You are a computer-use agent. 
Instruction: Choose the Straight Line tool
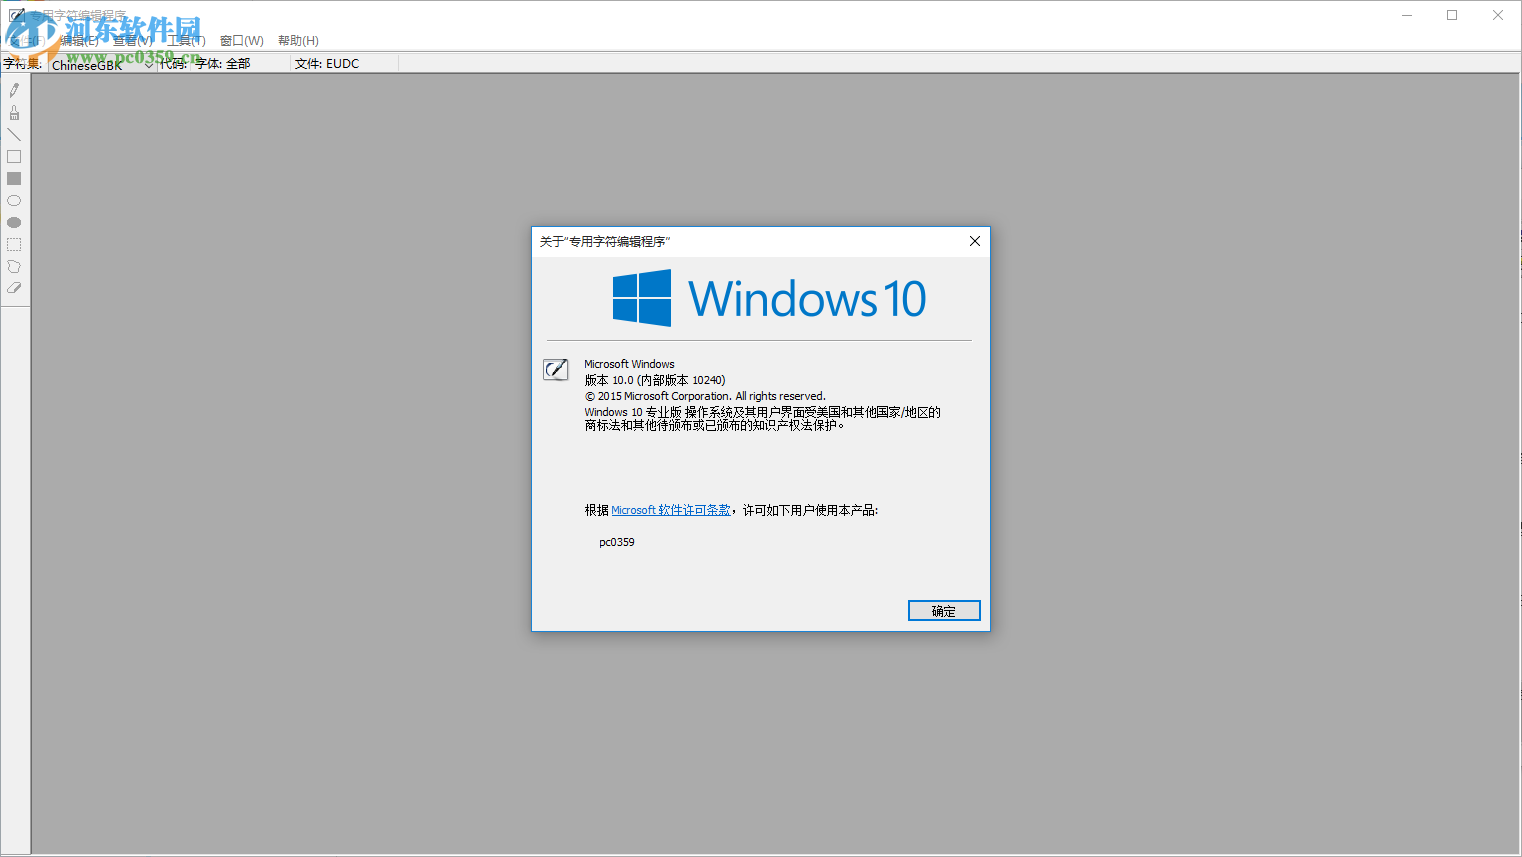point(14,135)
